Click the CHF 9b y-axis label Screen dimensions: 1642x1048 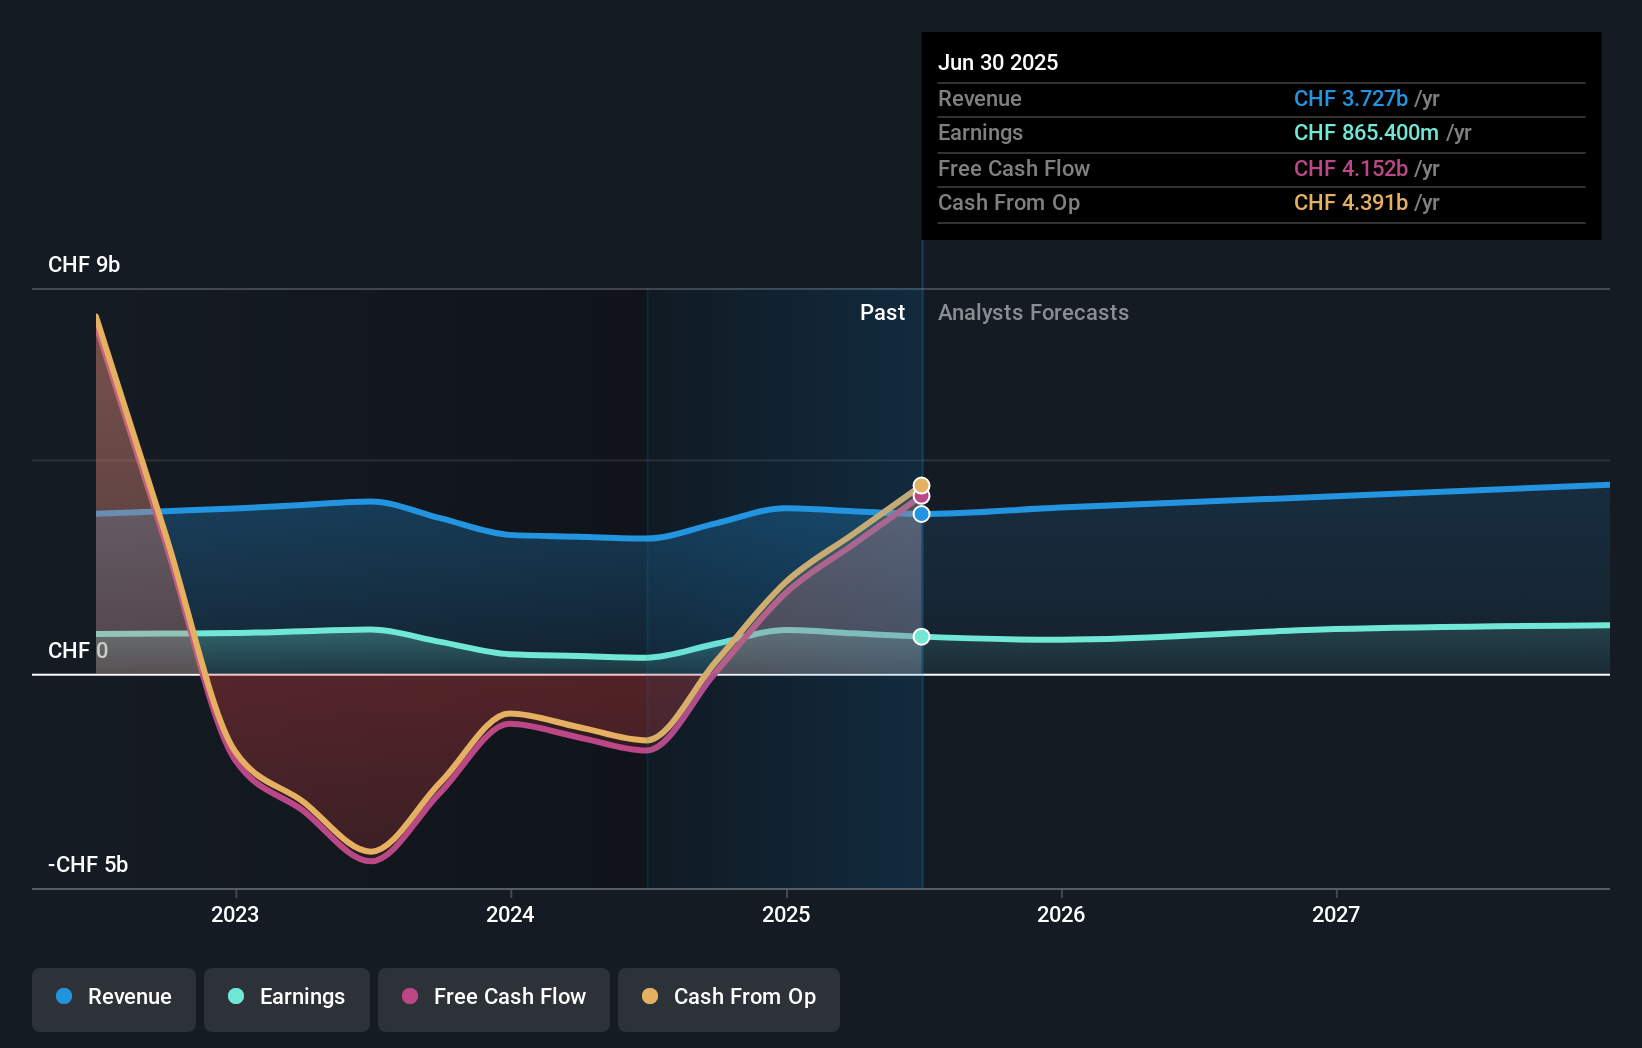pos(84,265)
